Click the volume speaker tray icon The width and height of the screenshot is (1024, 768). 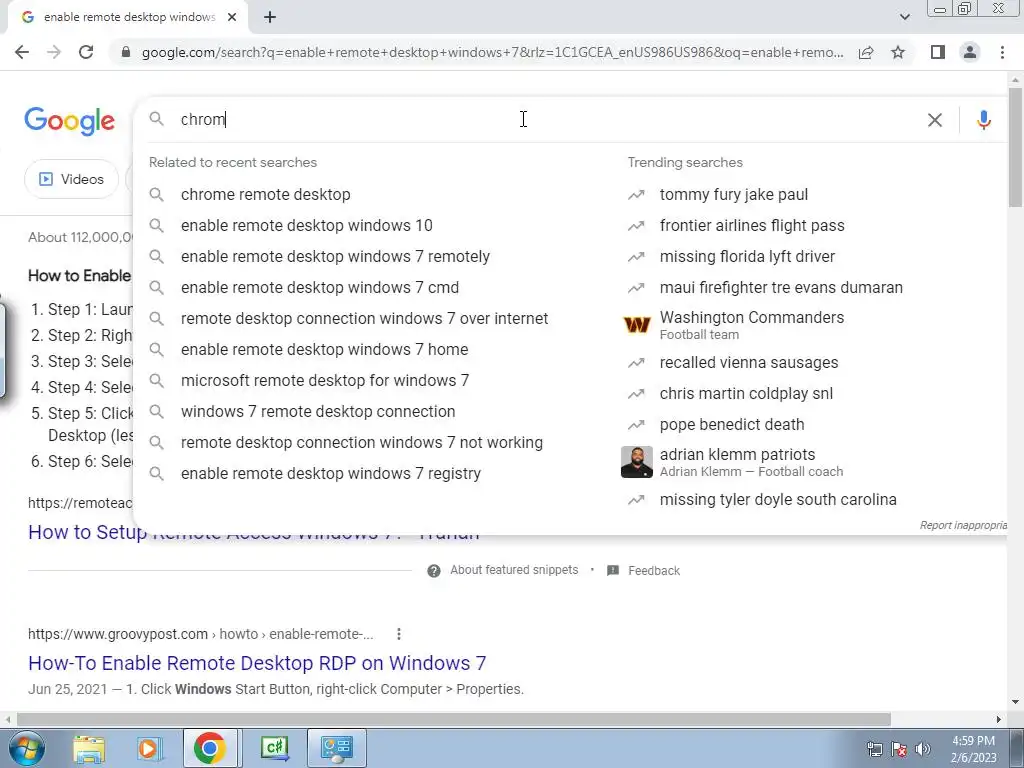(x=923, y=749)
